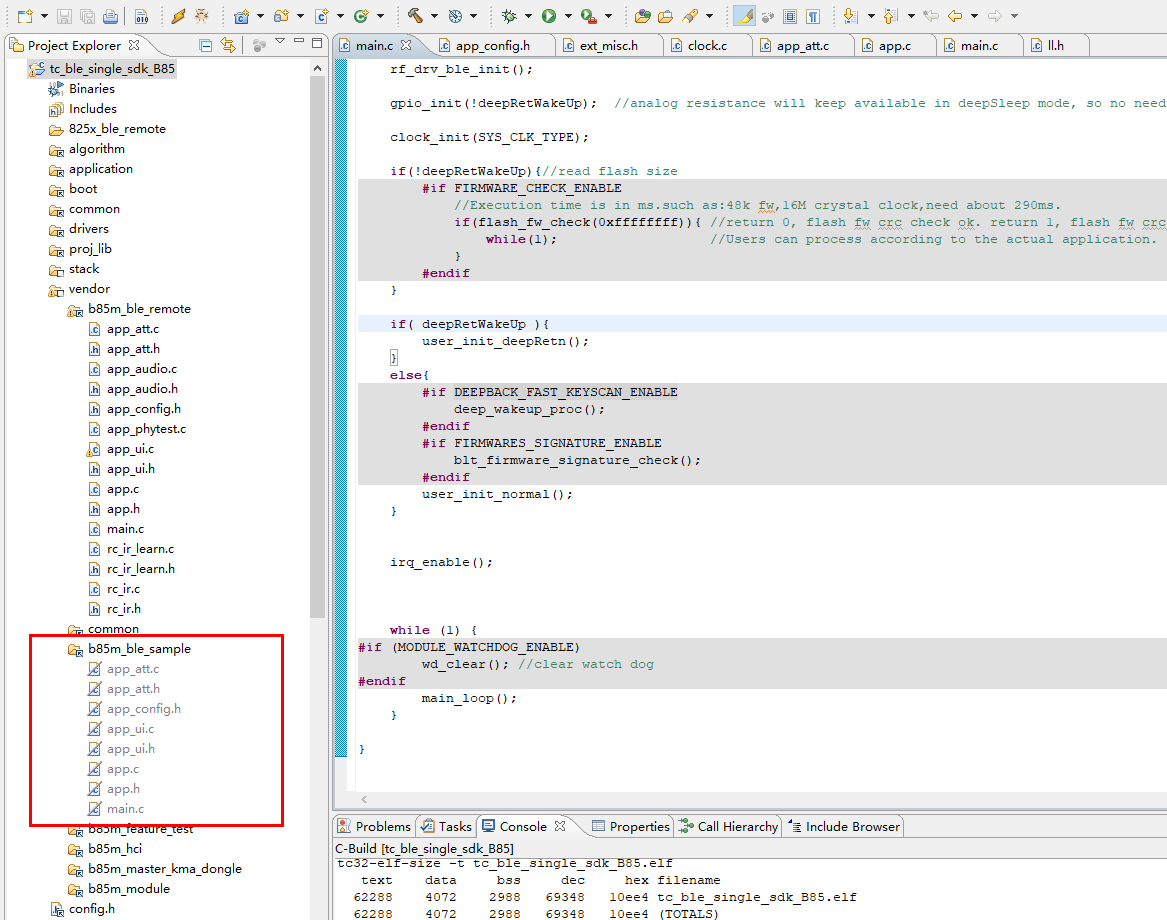Click the Search flashlight icon

click(x=690, y=16)
